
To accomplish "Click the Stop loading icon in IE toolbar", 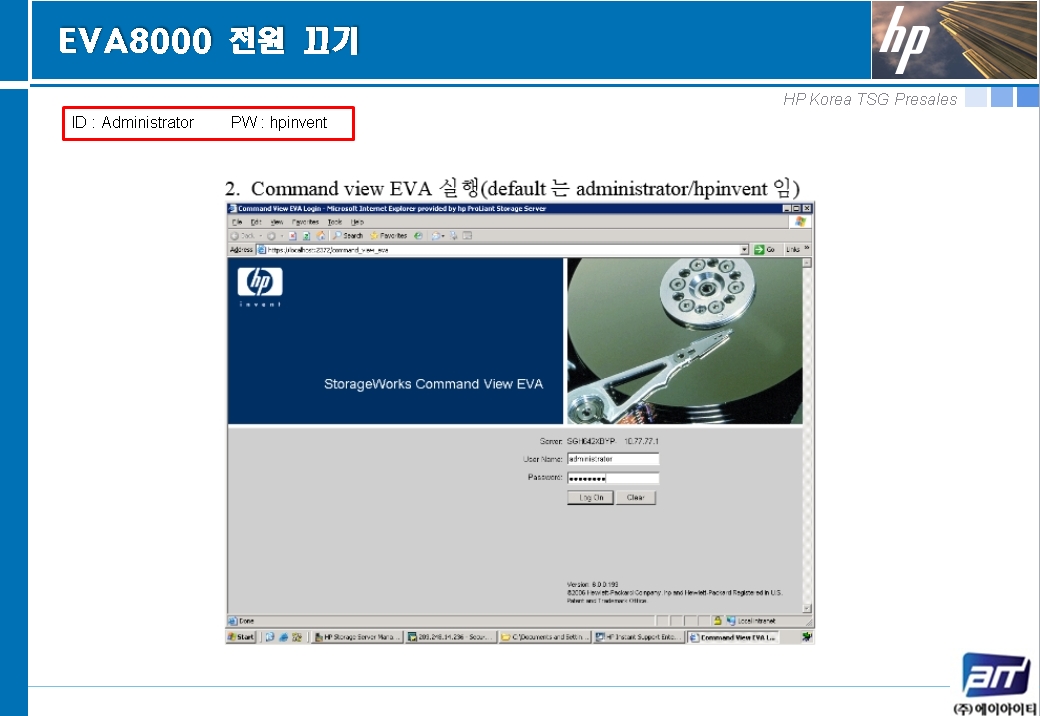I will coord(292,235).
